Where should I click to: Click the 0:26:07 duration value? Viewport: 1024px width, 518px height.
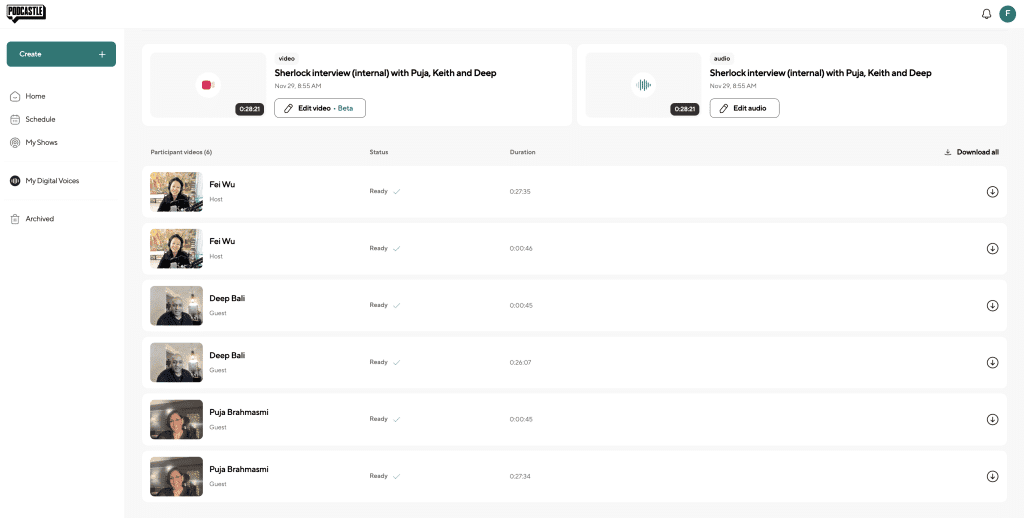pos(520,363)
